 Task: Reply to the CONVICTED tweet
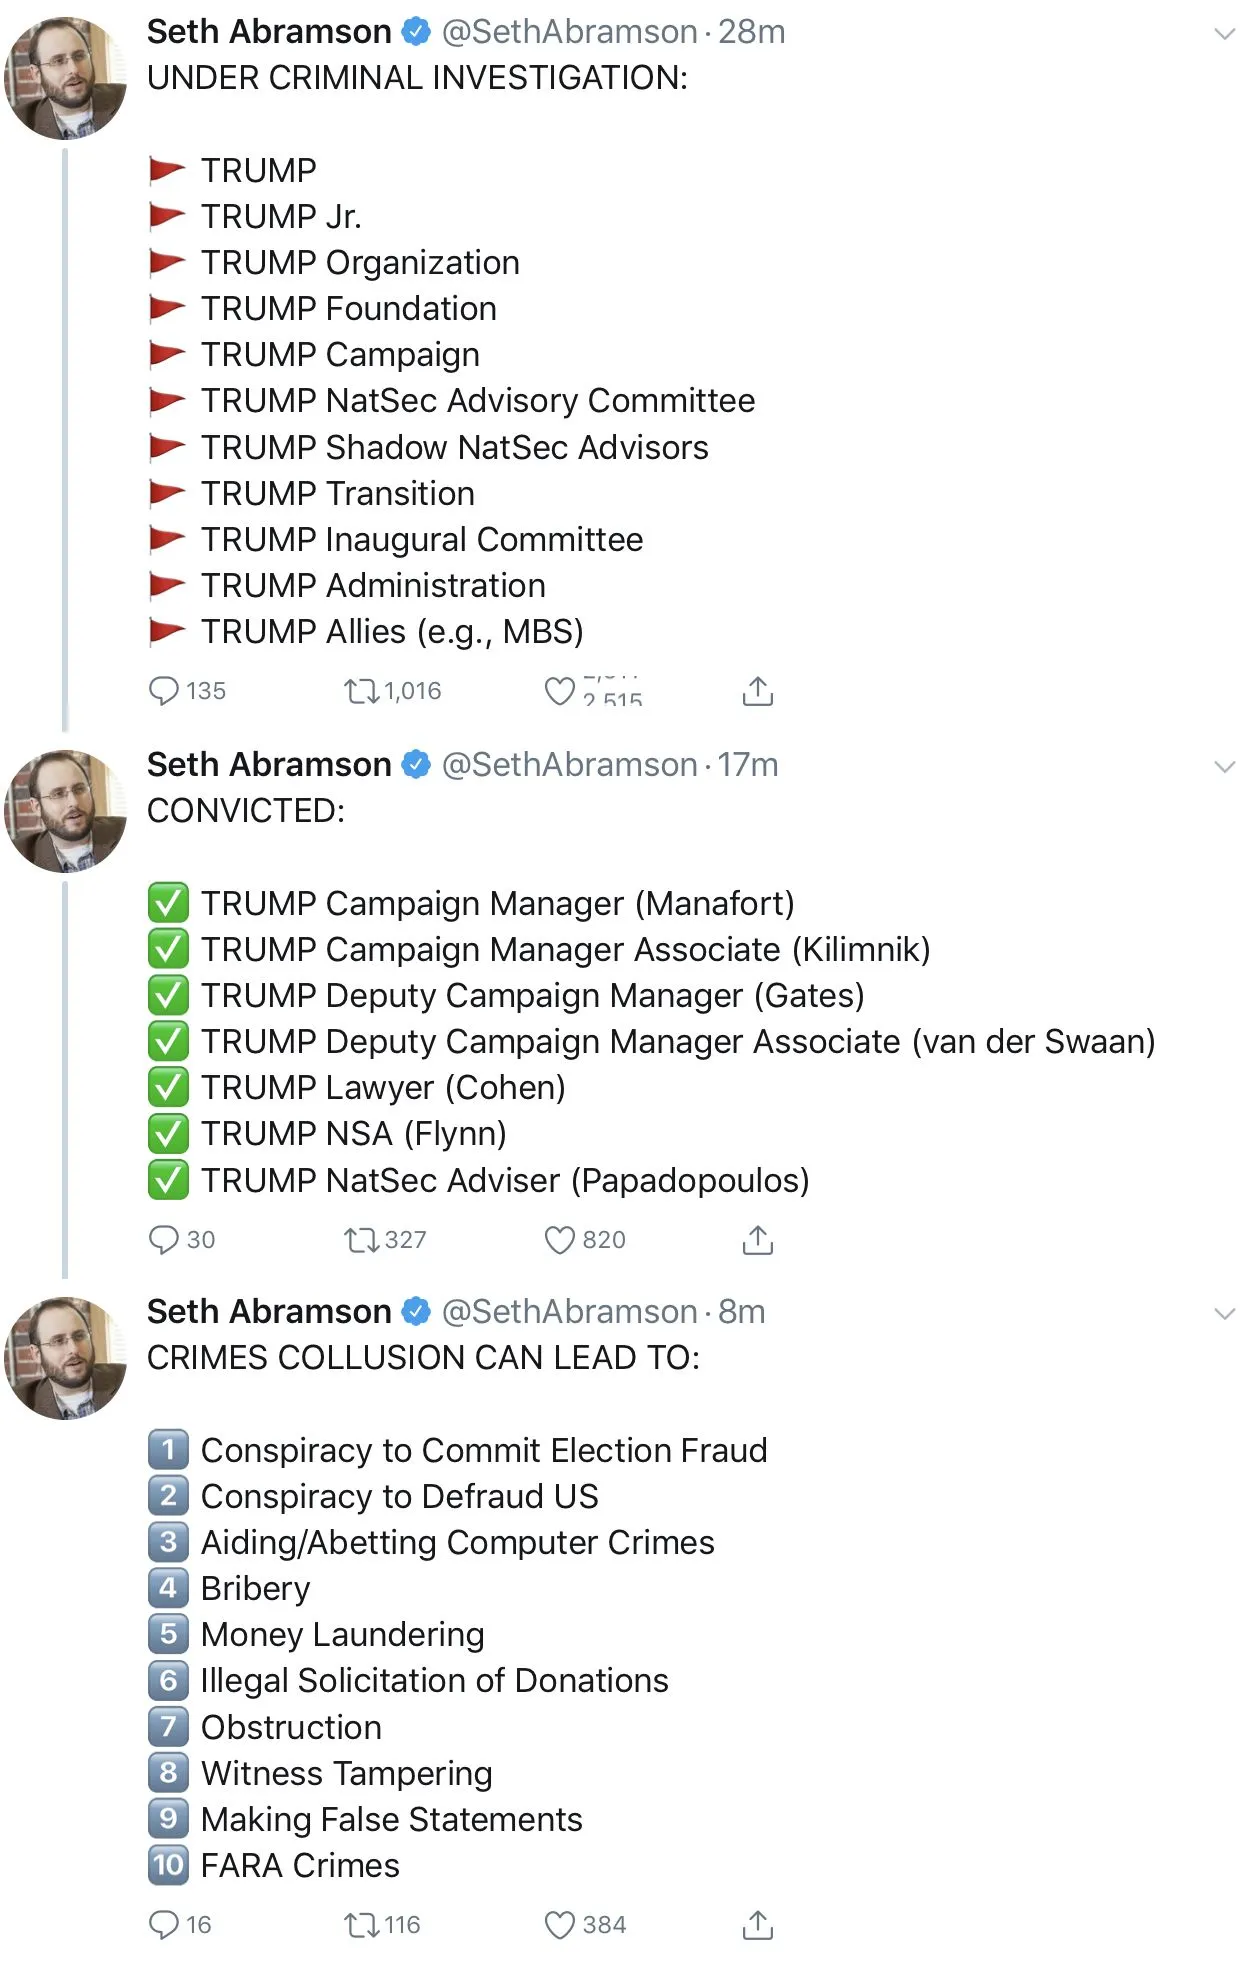pyautogui.click(x=163, y=1240)
